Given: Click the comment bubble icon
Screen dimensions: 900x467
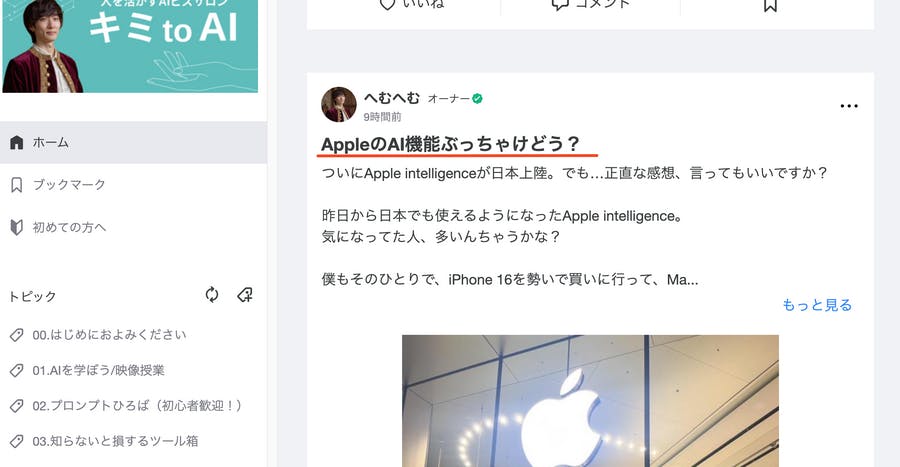Looking at the screenshot, I should pos(560,5).
